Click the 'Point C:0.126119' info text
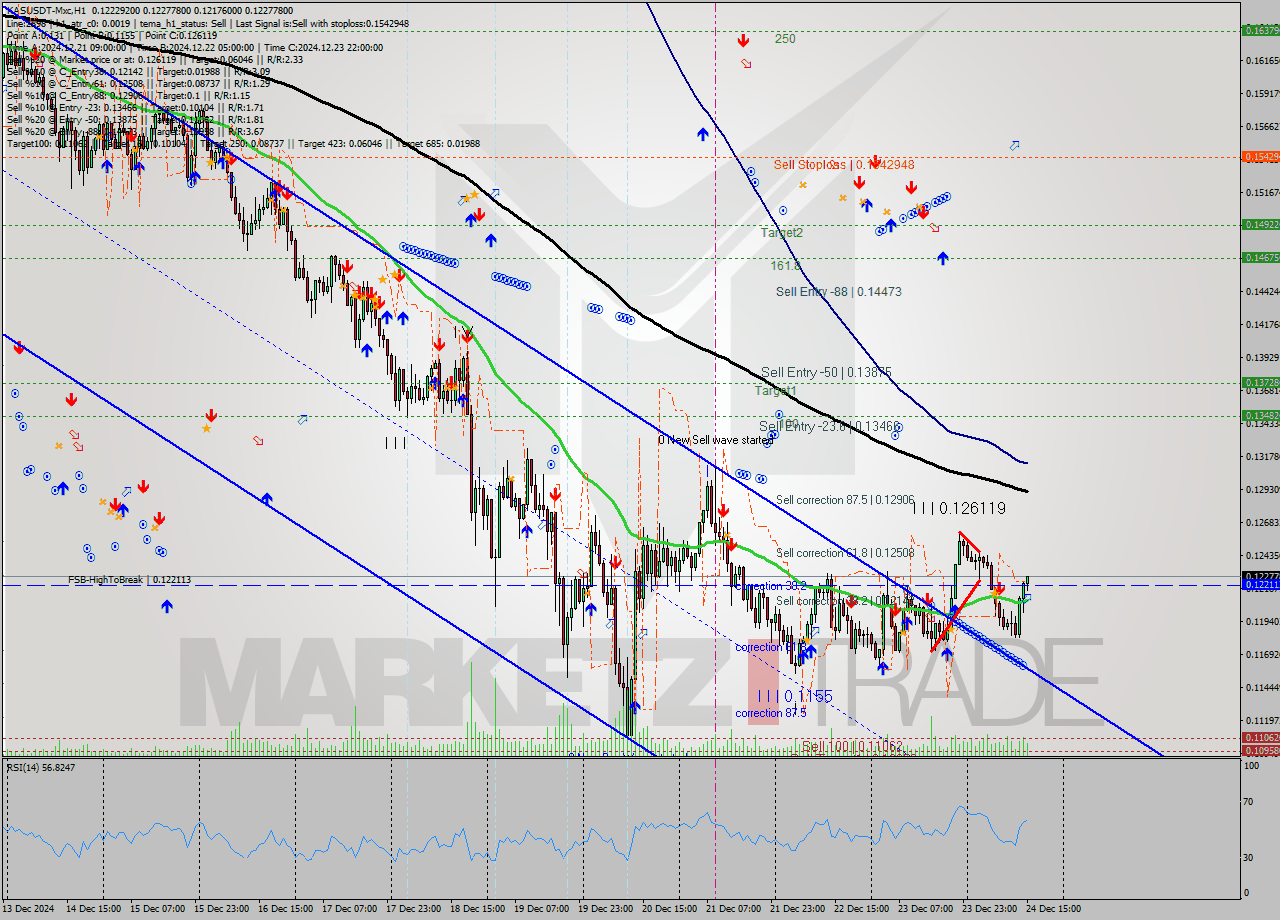The image size is (1280, 920). [x=182, y=35]
